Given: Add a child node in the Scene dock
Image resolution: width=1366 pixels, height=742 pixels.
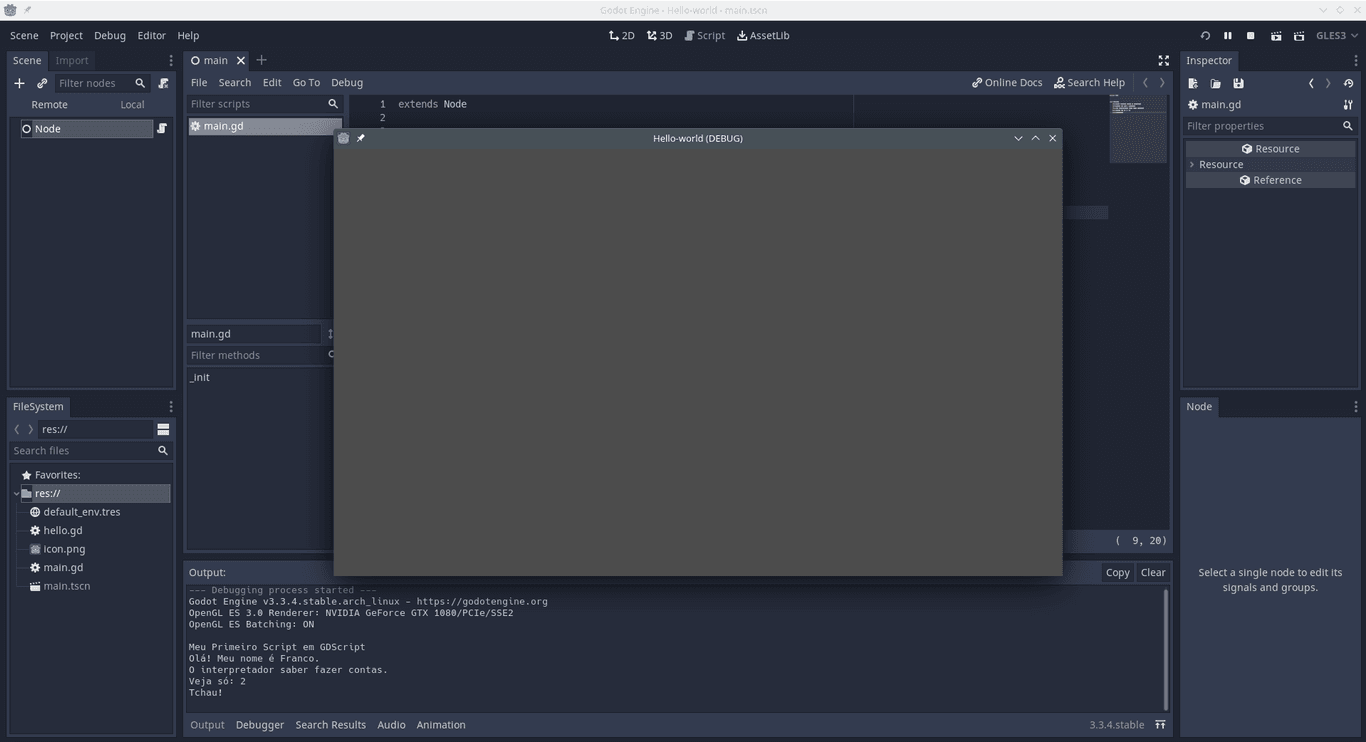Looking at the screenshot, I should (19, 83).
